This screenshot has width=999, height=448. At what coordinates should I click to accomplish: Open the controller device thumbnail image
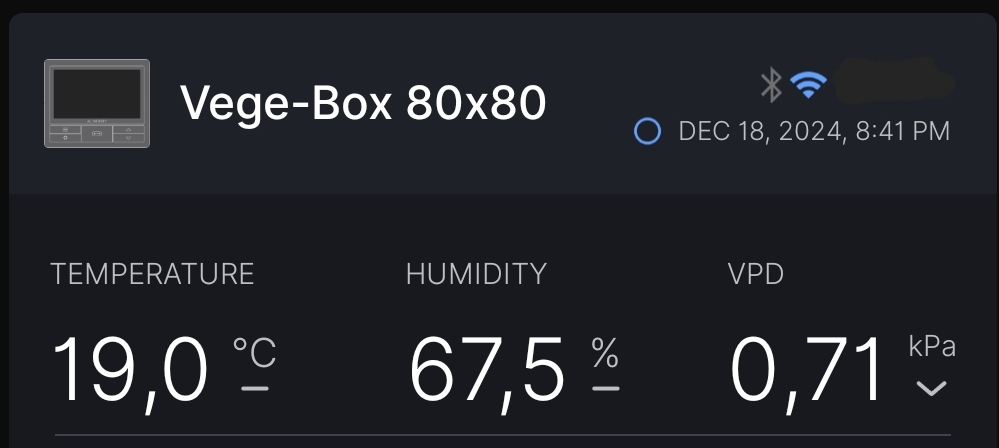click(x=97, y=104)
